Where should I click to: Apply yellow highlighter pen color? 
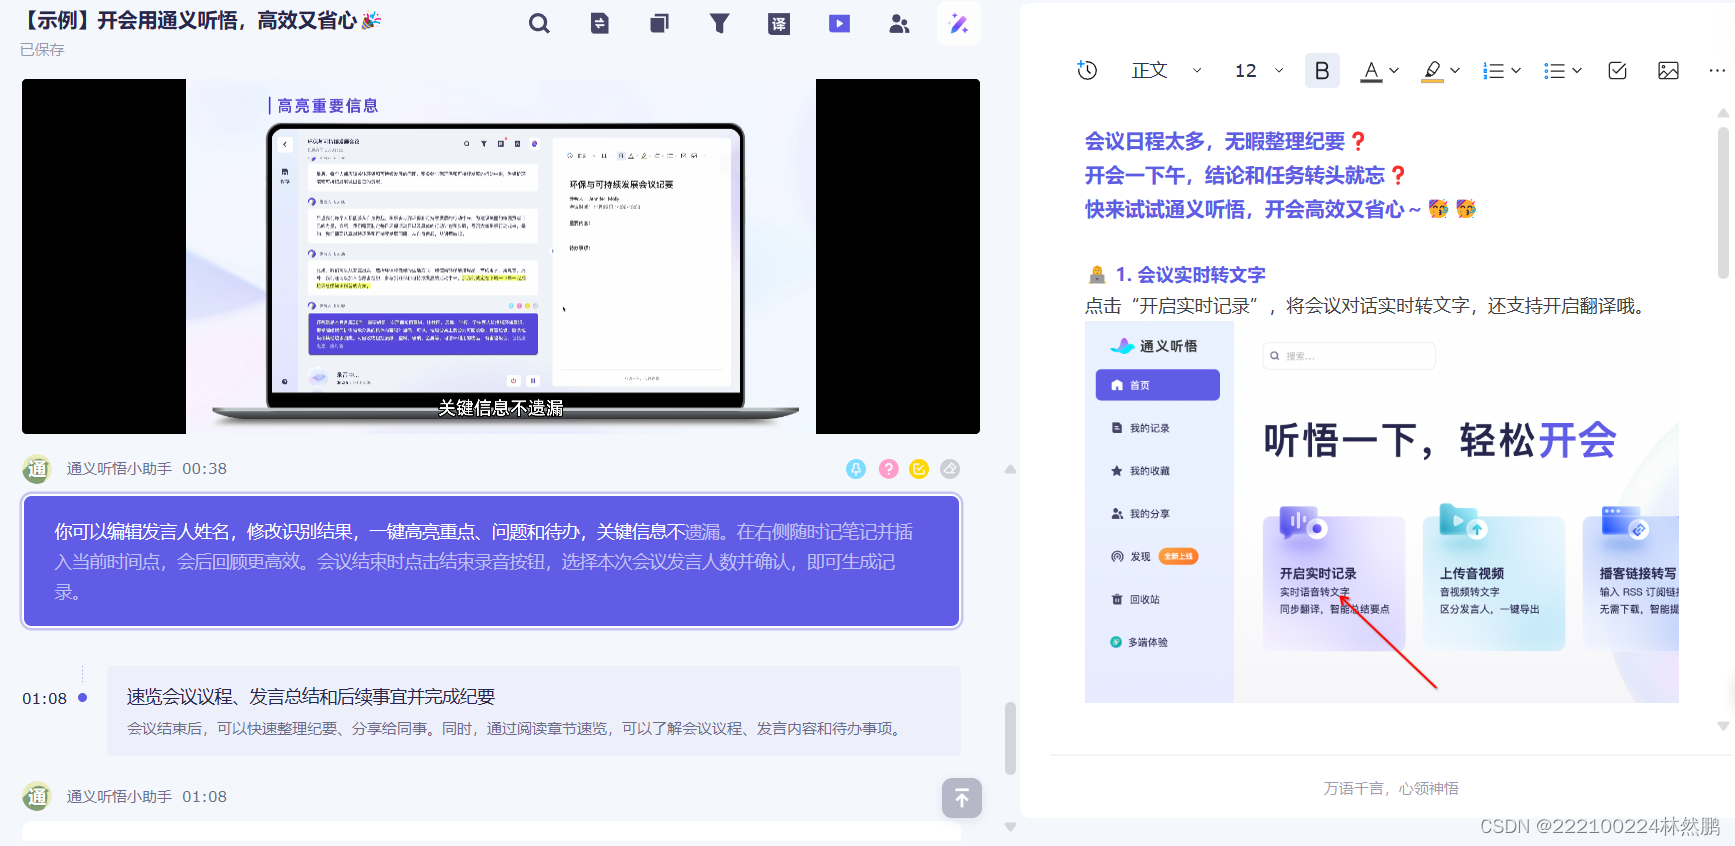[1432, 70]
